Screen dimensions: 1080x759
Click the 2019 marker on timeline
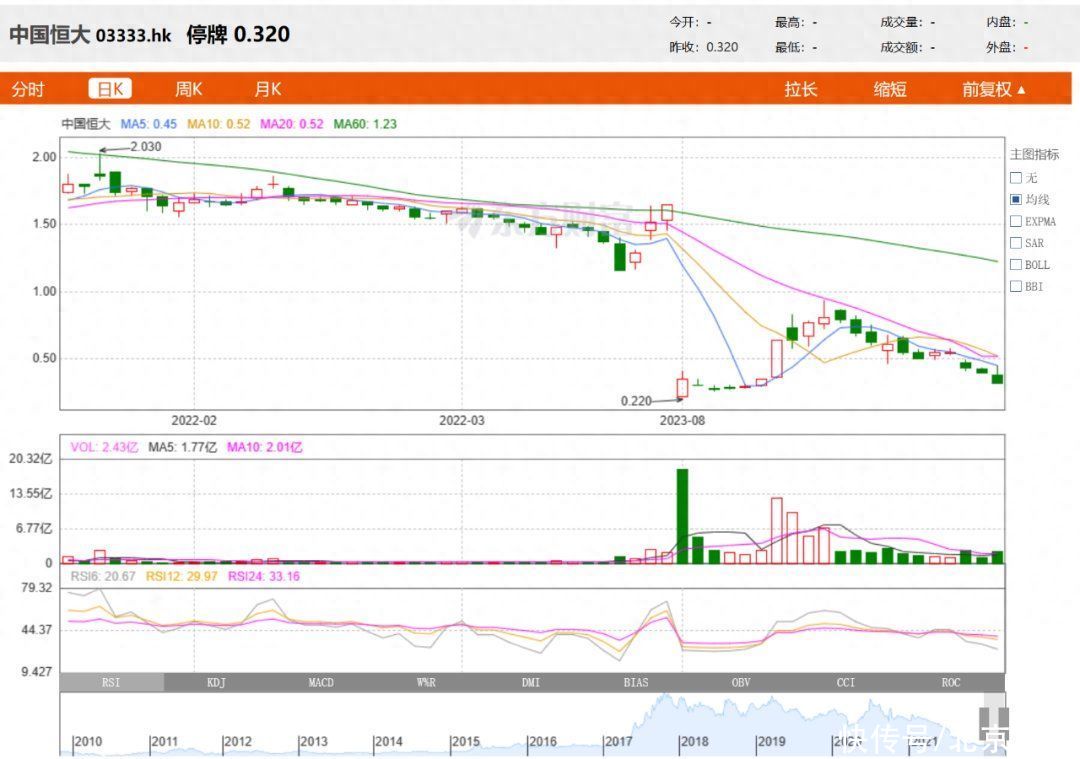[771, 742]
